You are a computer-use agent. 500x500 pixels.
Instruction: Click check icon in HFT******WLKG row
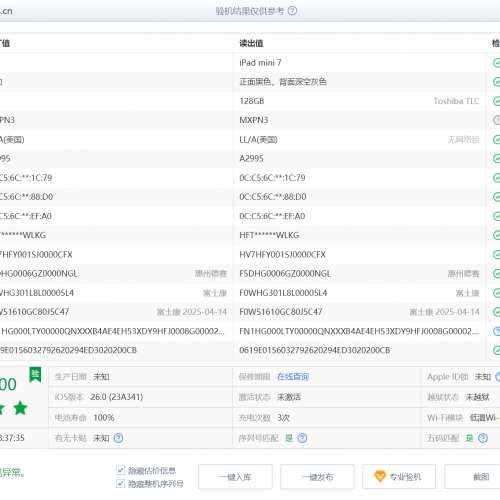(496, 235)
